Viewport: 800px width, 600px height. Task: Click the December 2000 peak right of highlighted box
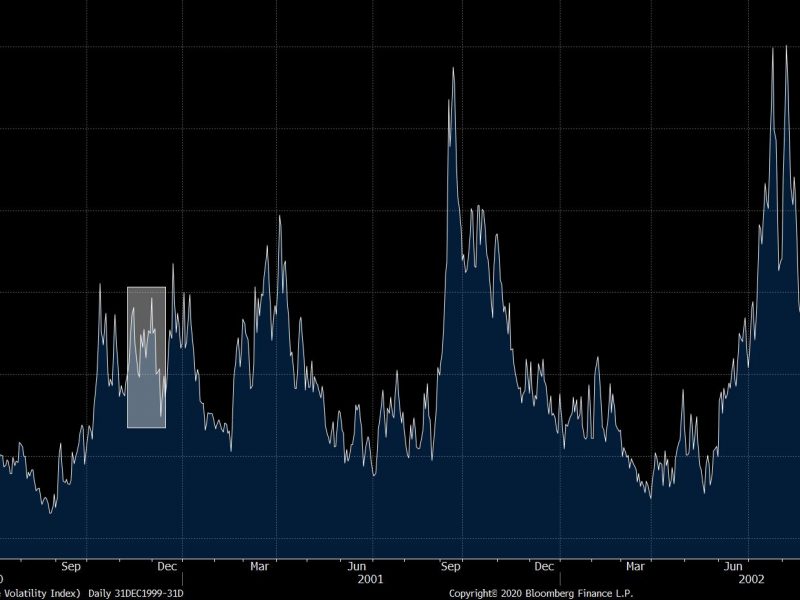click(173, 265)
